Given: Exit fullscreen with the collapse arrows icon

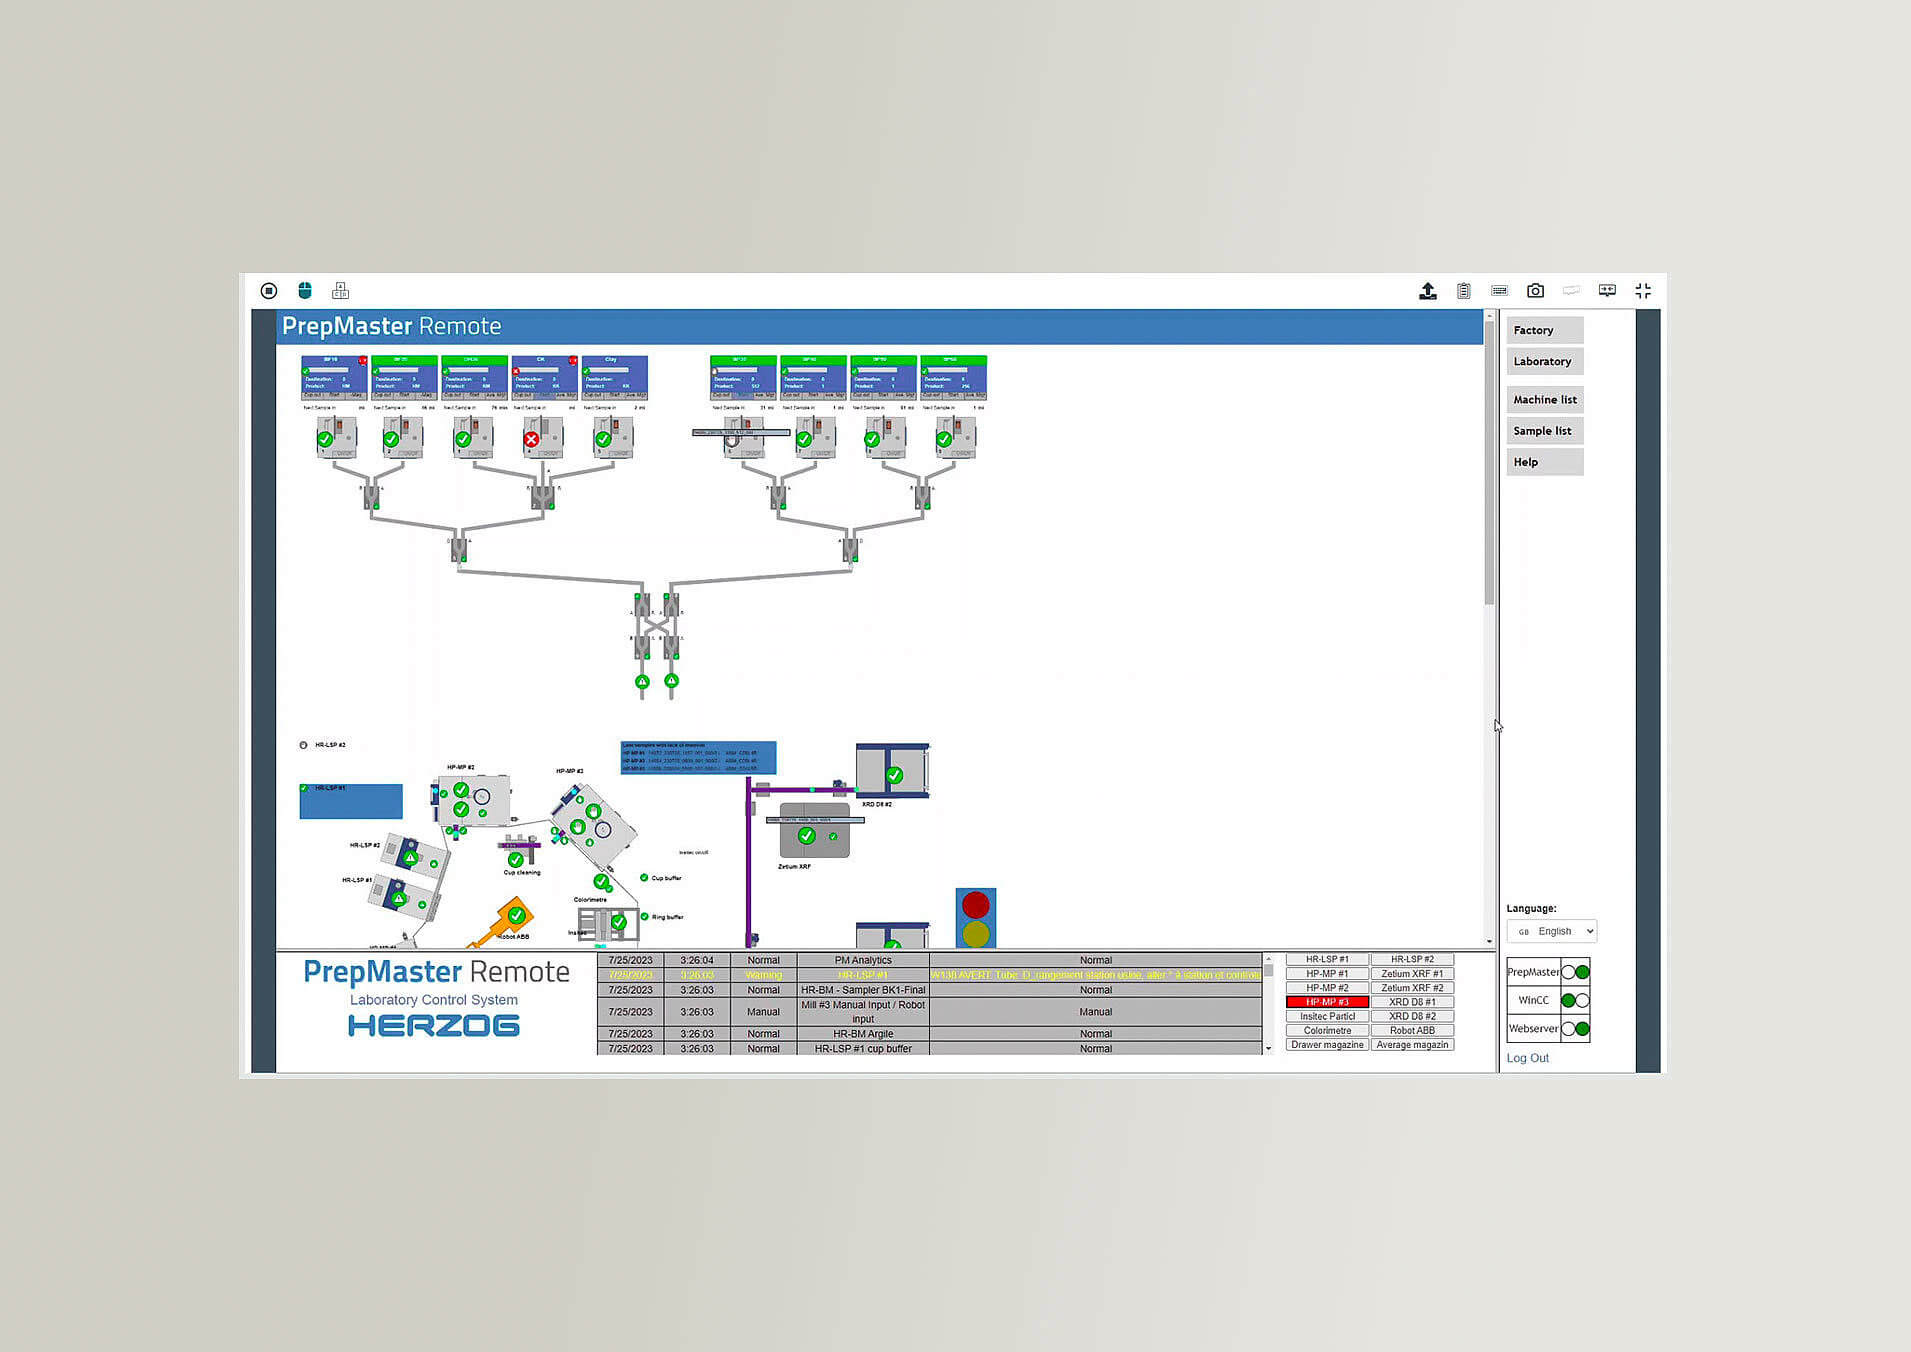Looking at the screenshot, I should 1643,291.
